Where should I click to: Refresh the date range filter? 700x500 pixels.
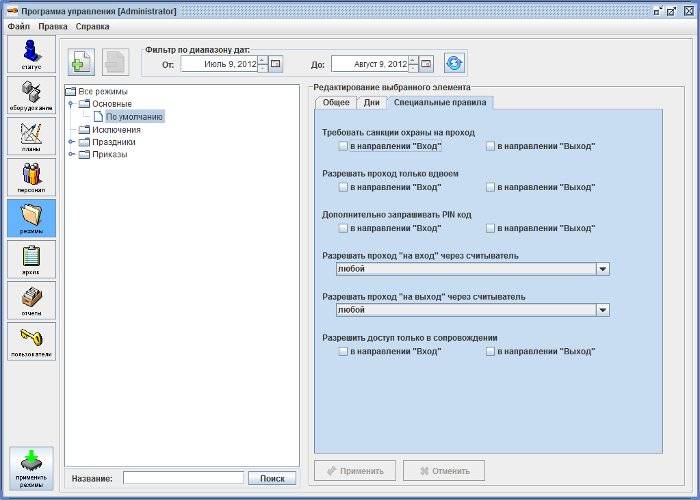pyautogui.click(x=455, y=63)
